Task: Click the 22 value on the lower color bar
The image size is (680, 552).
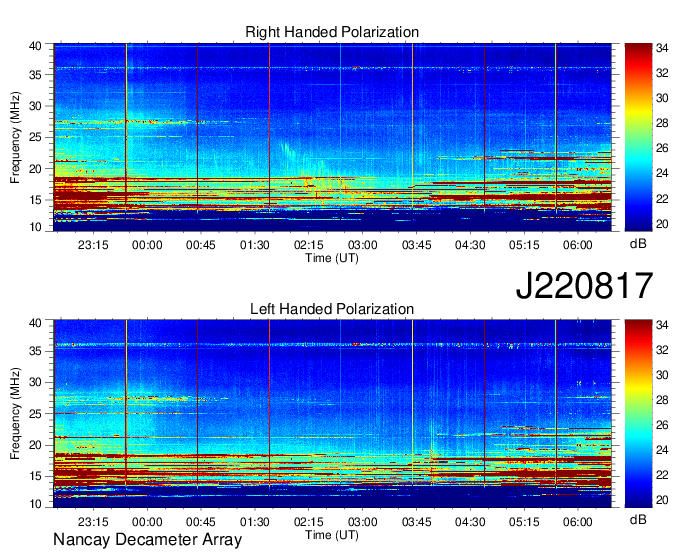Action: pyautogui.click(x=662, y=475)
